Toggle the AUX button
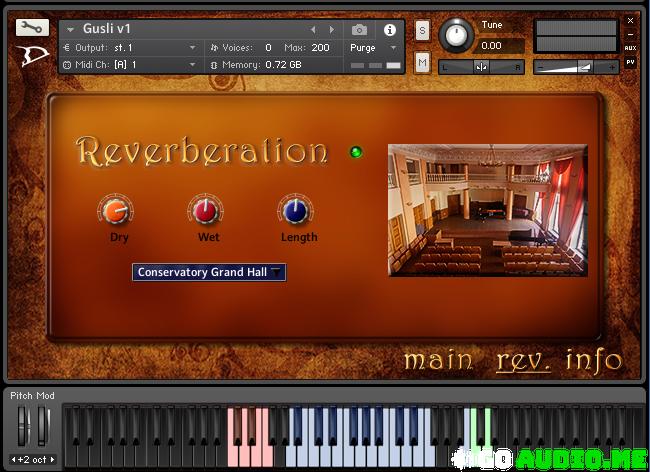The image size is (650, 472). pyautogui.click(x=631, y=48)
